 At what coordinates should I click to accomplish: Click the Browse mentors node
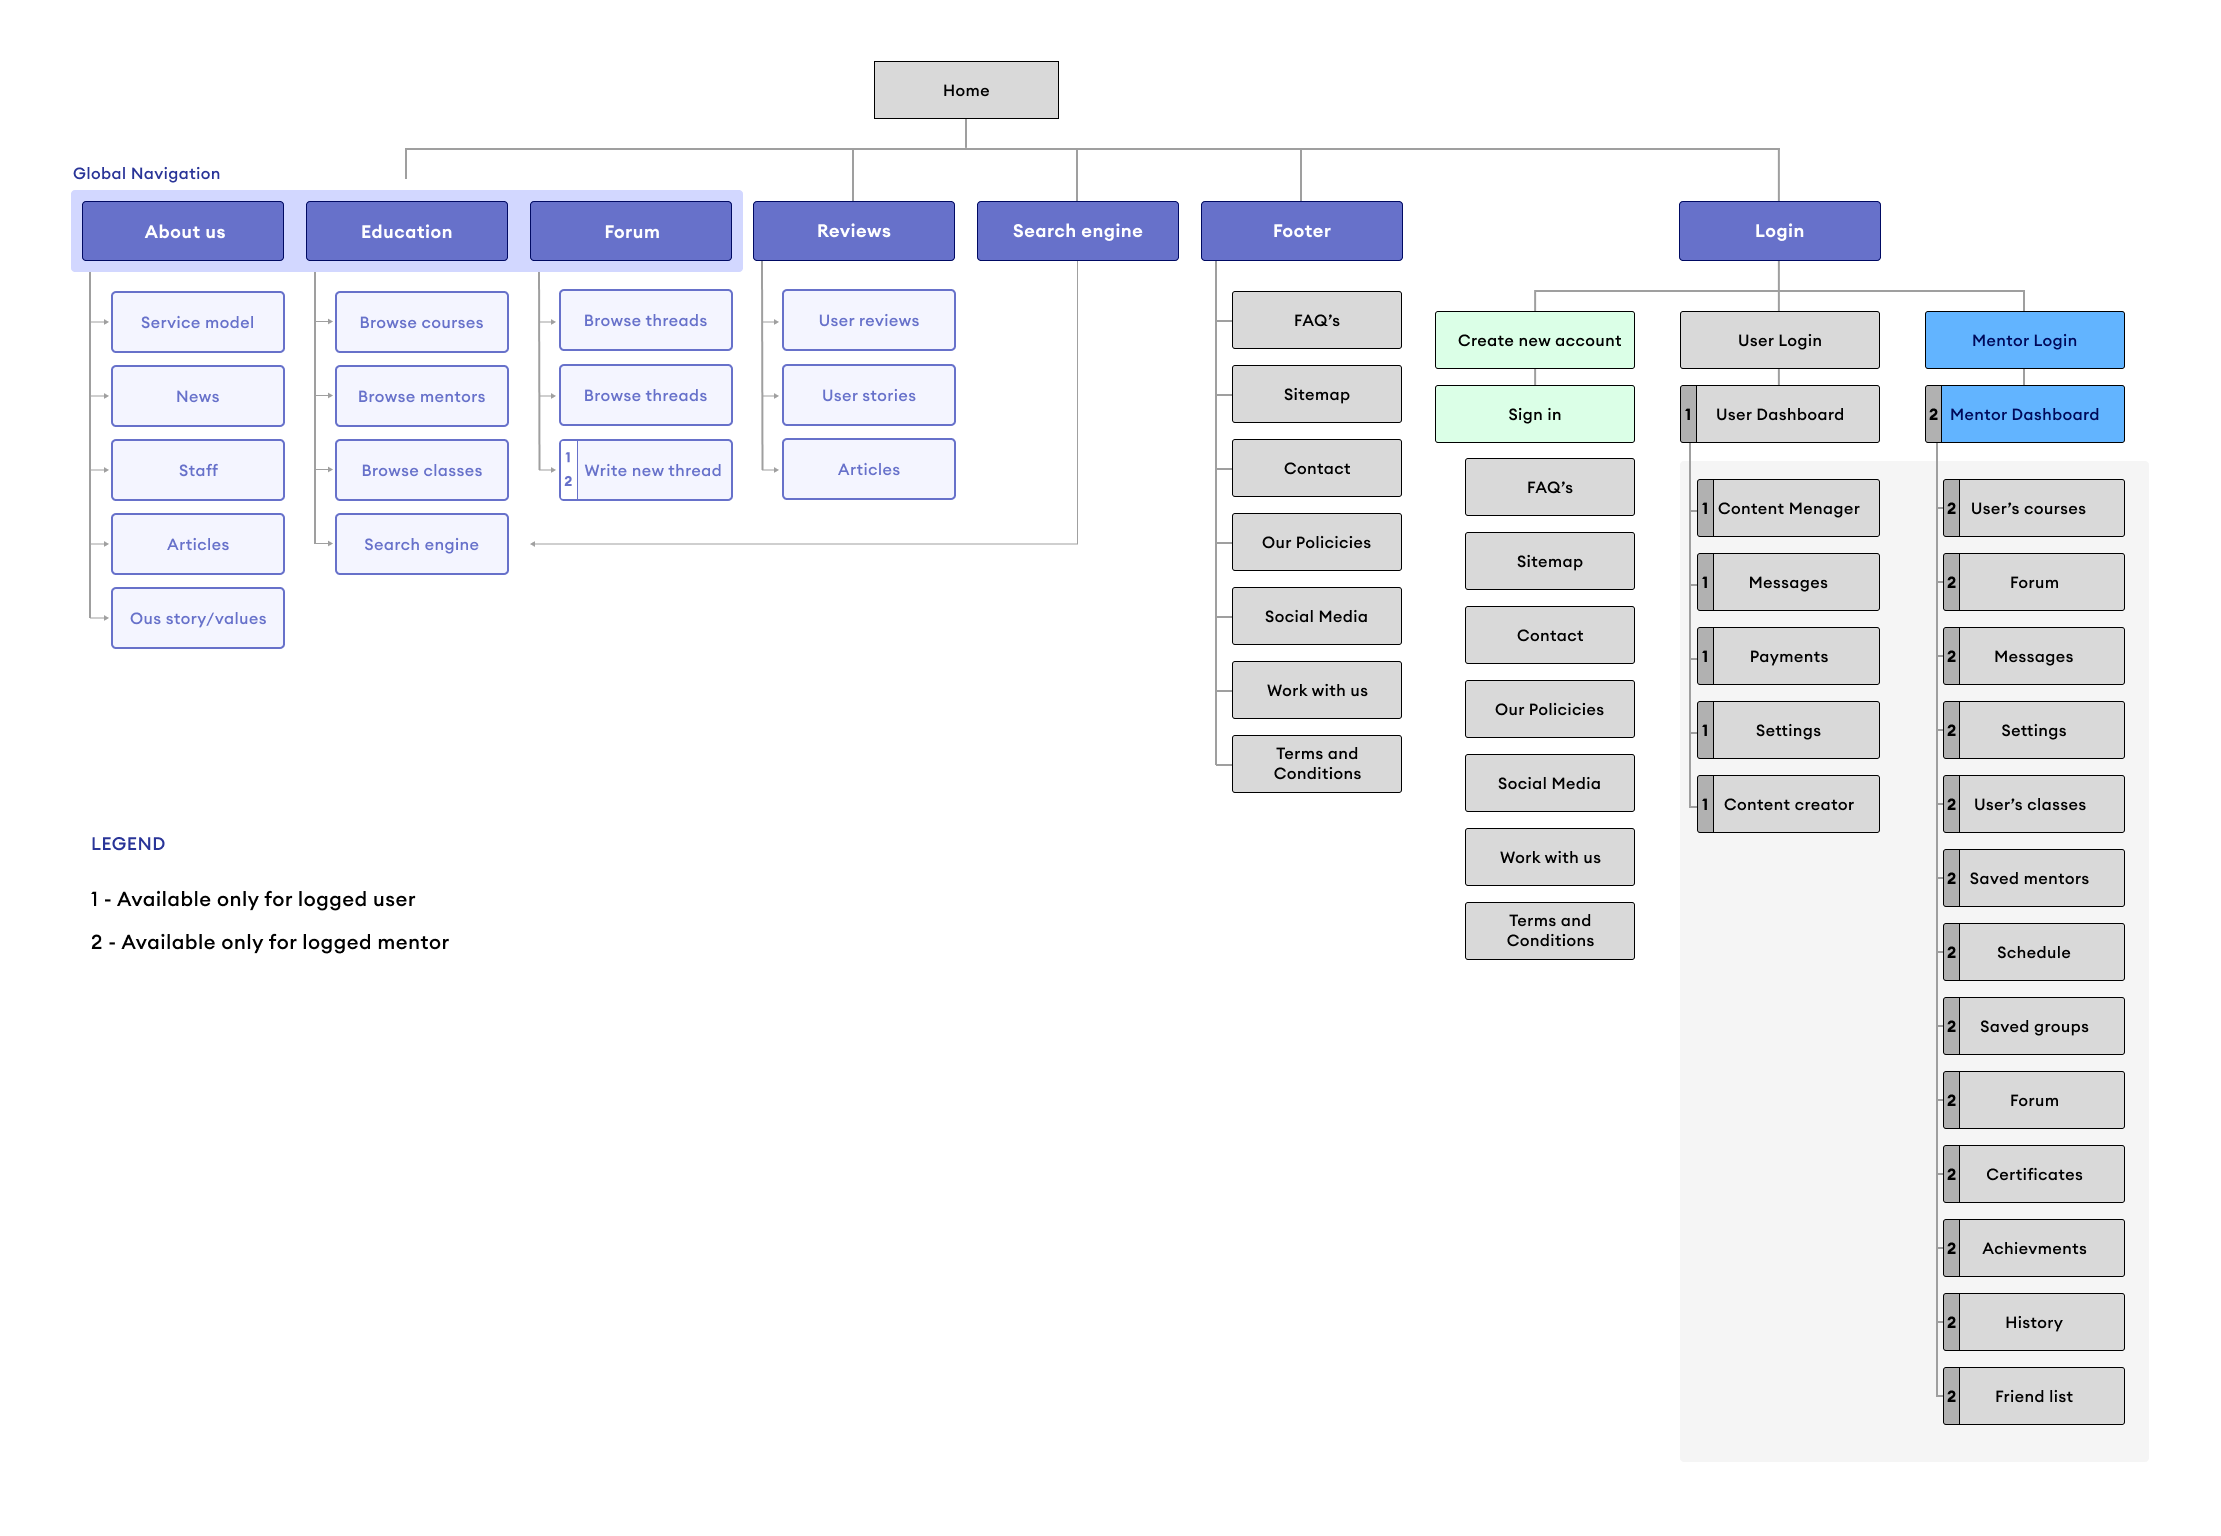tap(421, 396)
